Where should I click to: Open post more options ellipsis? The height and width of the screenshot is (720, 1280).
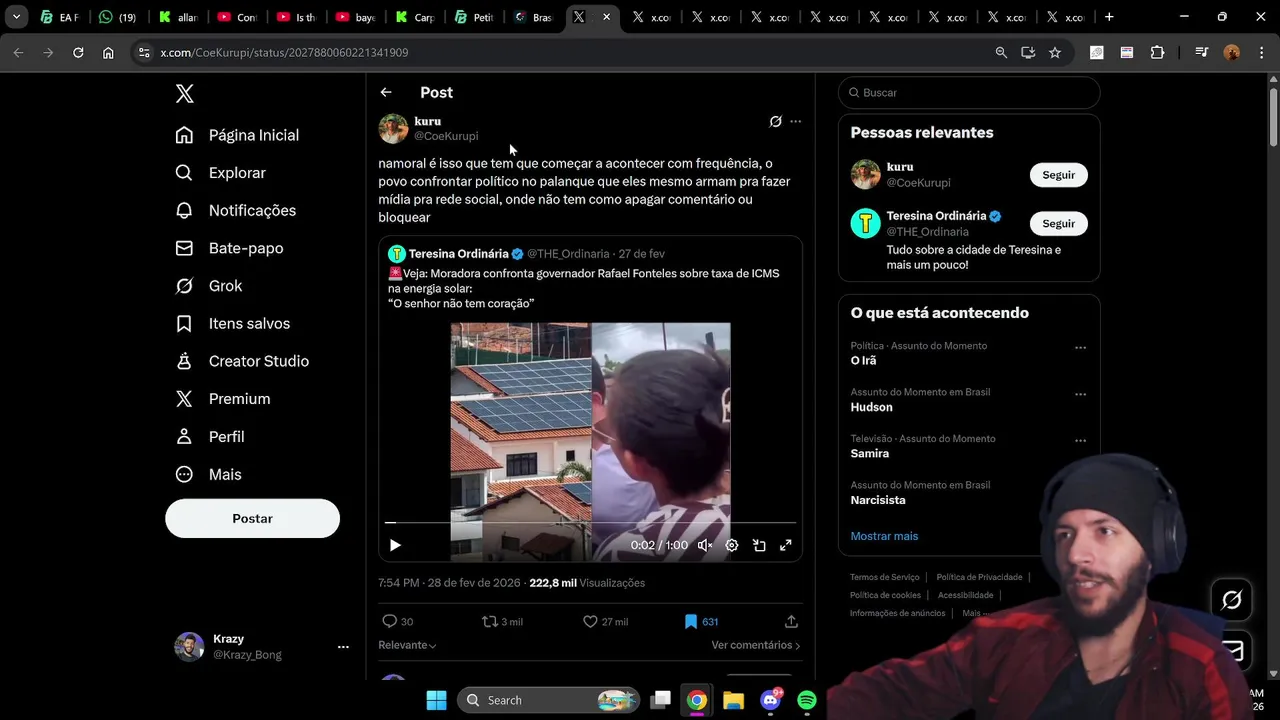[796, 121]
